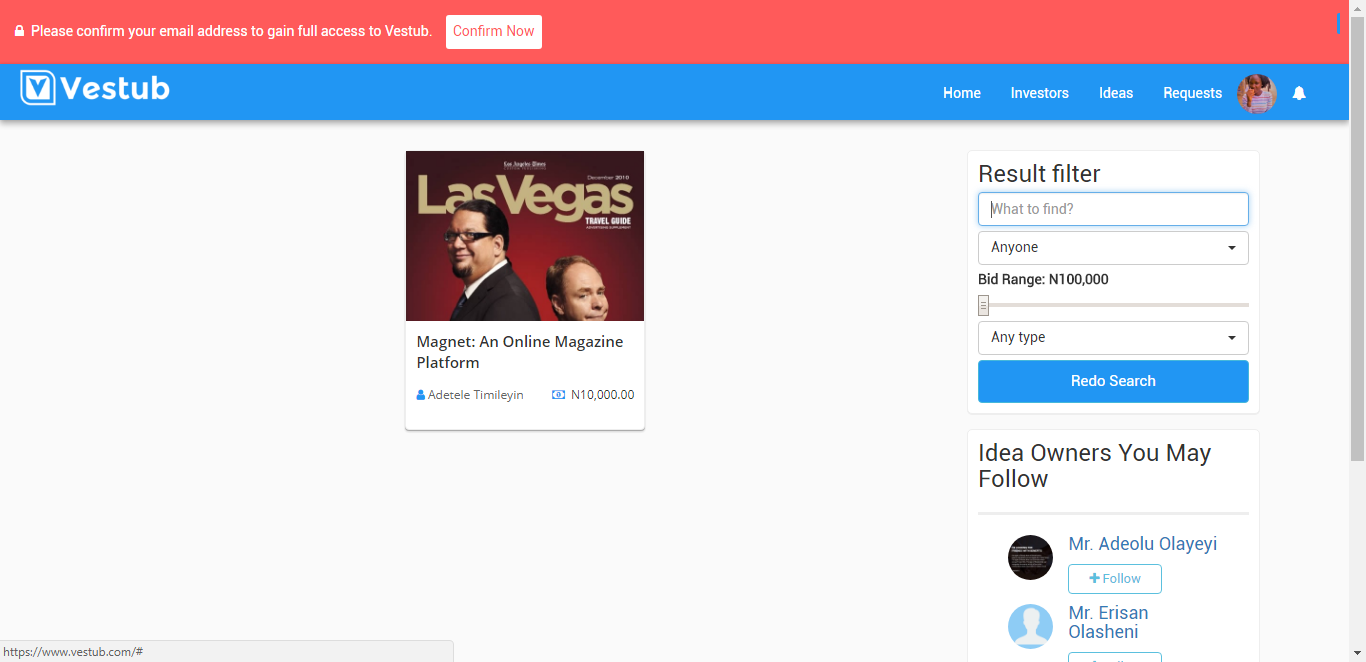1366x662 pixels.
Task: Click lock icon in email confirmation banner
Action: click(x=19, y=31)
